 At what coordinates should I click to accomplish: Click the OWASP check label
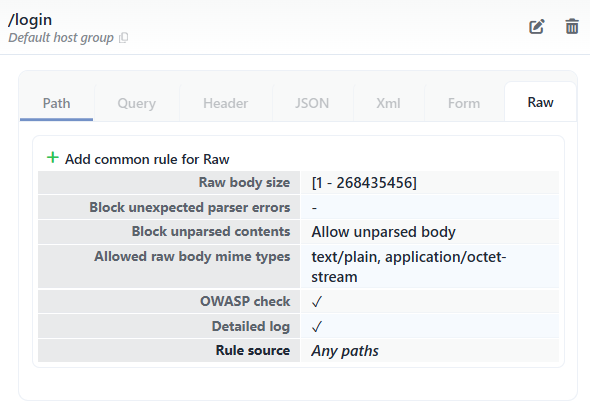pyautogui.click(x=245, y=301)
